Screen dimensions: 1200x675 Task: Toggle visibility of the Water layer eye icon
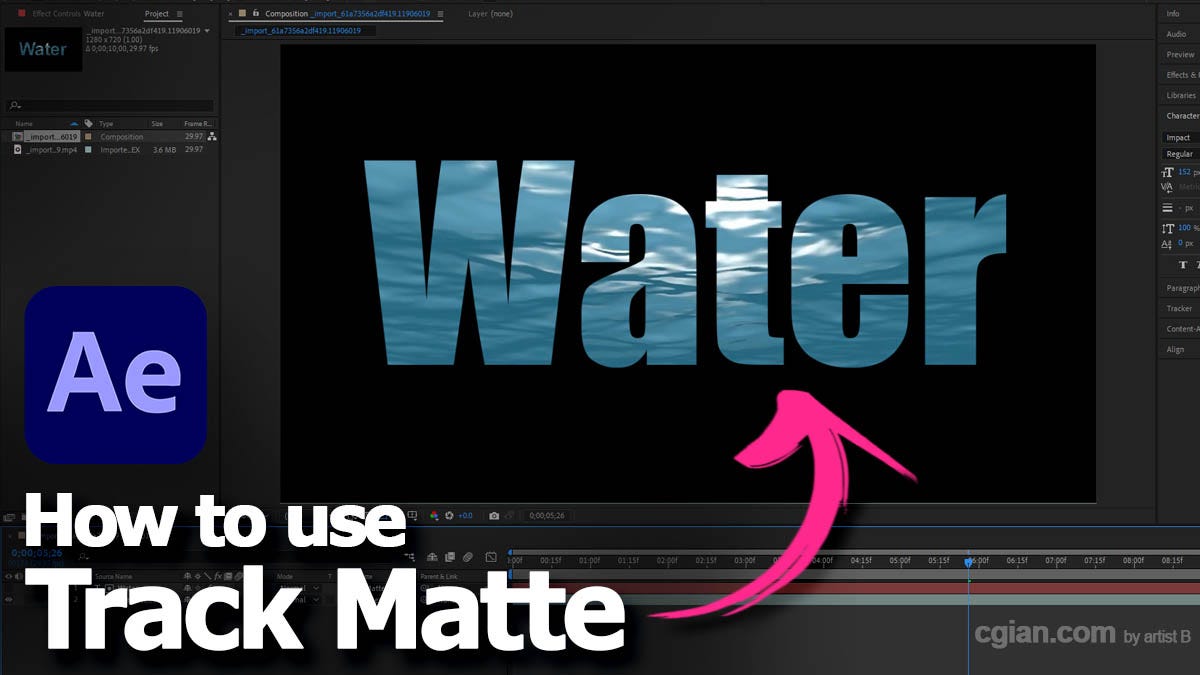tap(9, 586)
